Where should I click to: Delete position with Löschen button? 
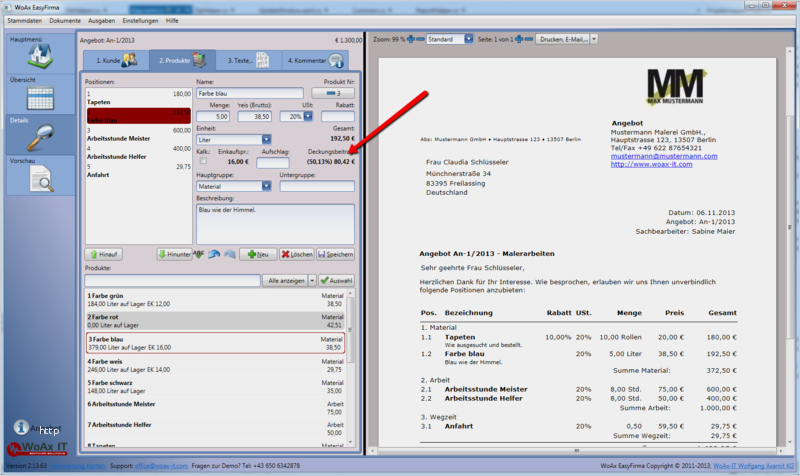296,254
